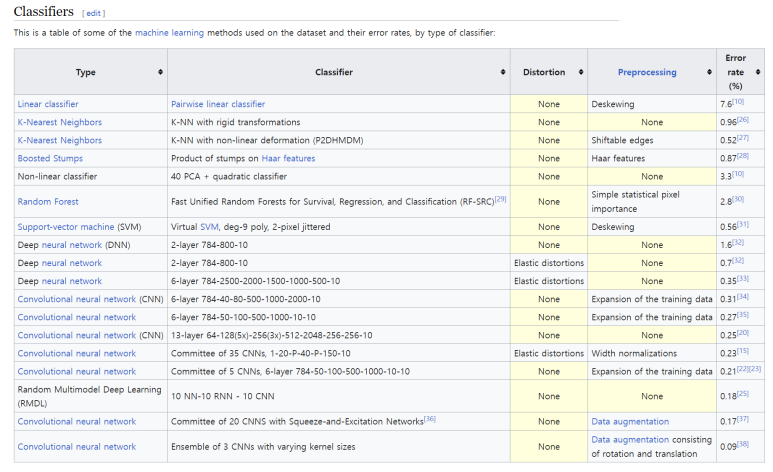Image resolution: width=773 pixels, height=472 pixels.
Task: Open Convolutional neural network link in Committee of 35 row
Action: tap(76, 354)
